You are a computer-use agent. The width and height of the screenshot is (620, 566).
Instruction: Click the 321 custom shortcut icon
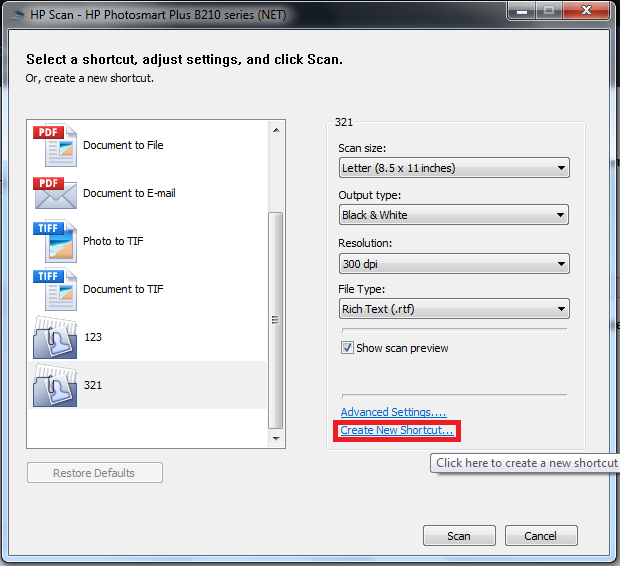click(x=54, y=386)
